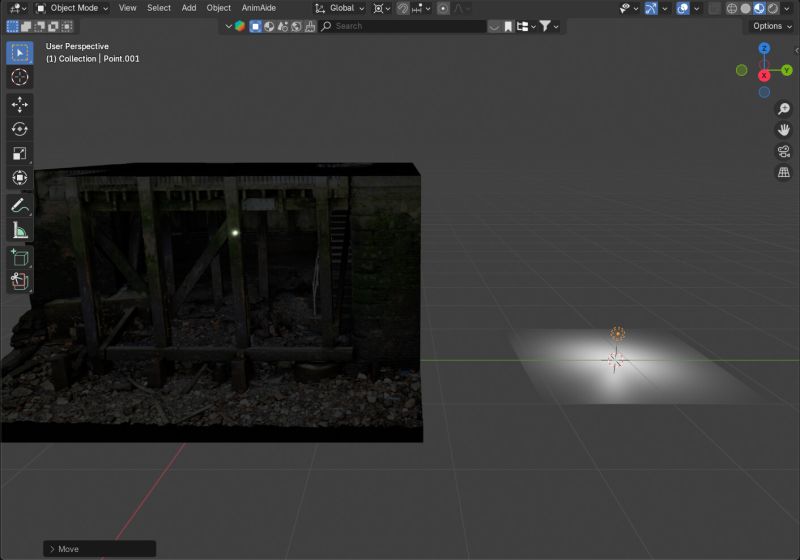The image size is (800, 560).
Task: Select the 3D Cursor tool
Action: pyautogui.click(x=19, y=77)
